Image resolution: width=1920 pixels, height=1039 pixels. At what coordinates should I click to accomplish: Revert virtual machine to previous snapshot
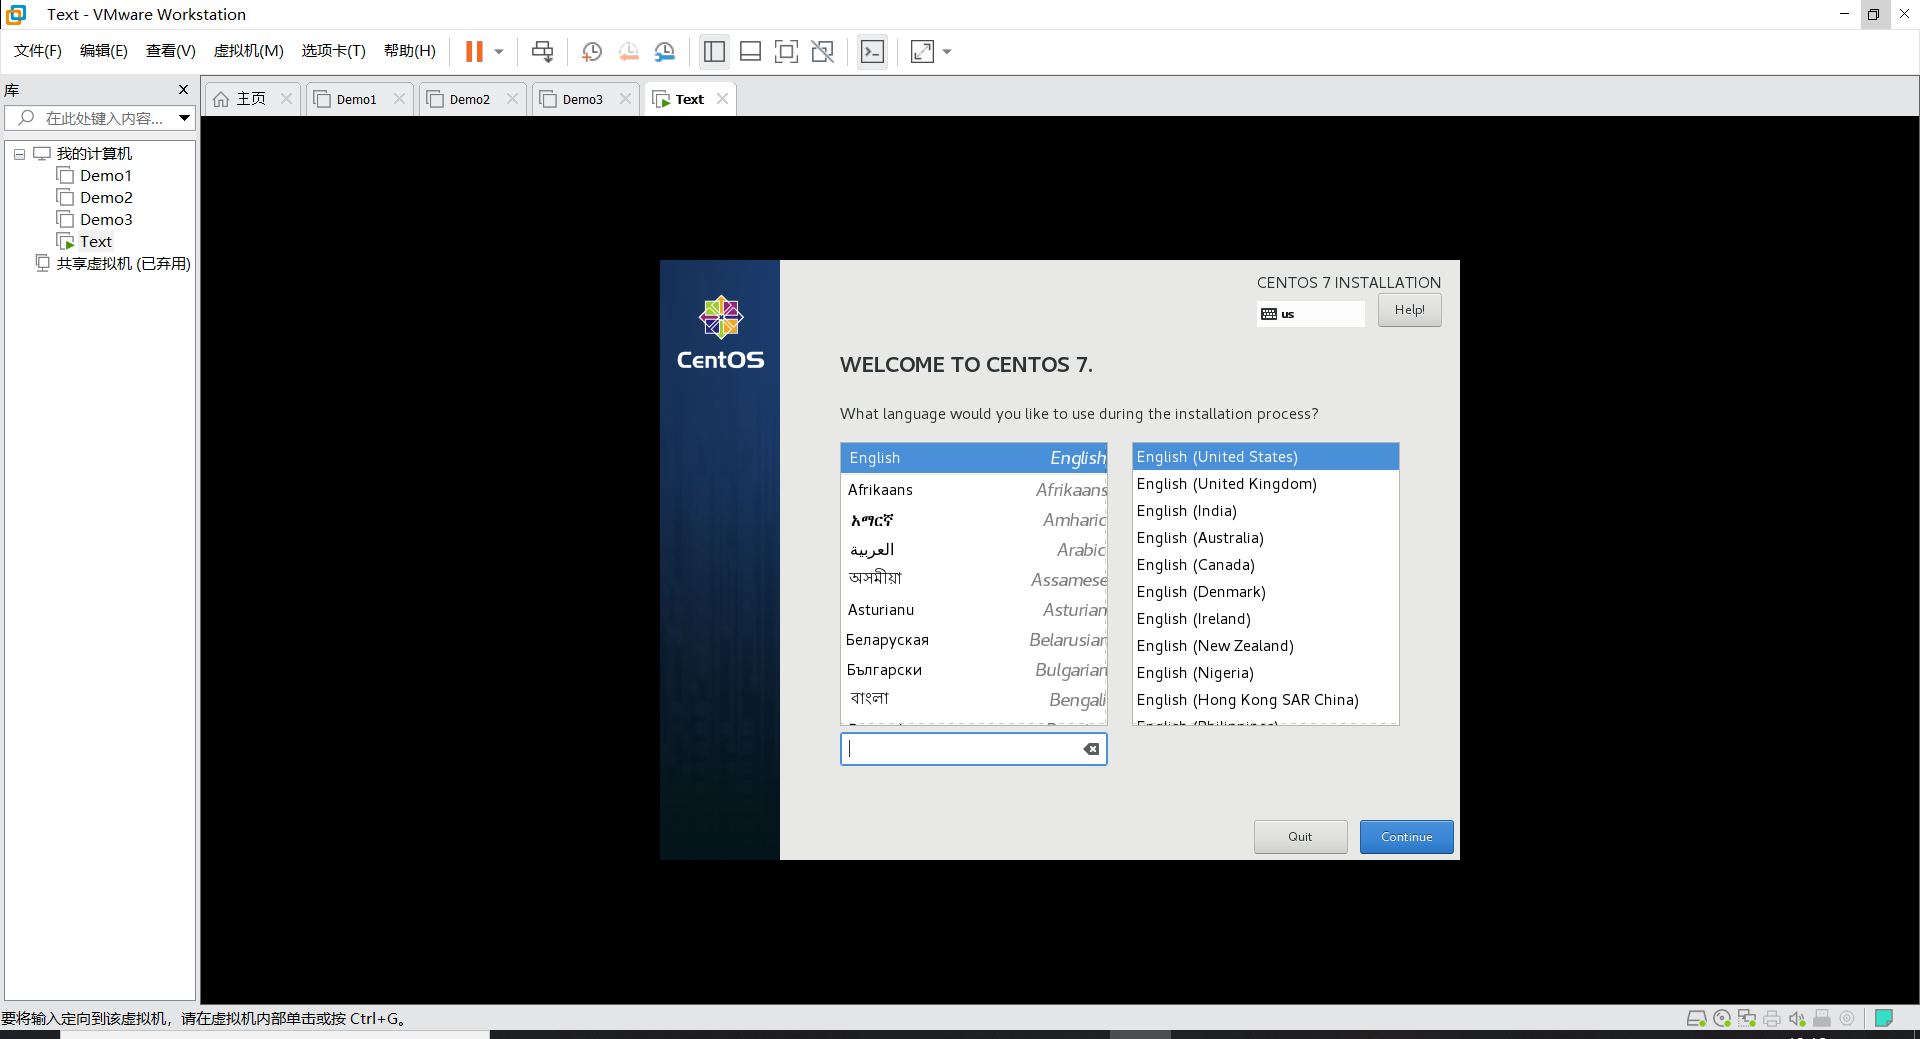[x=628, y=52]
